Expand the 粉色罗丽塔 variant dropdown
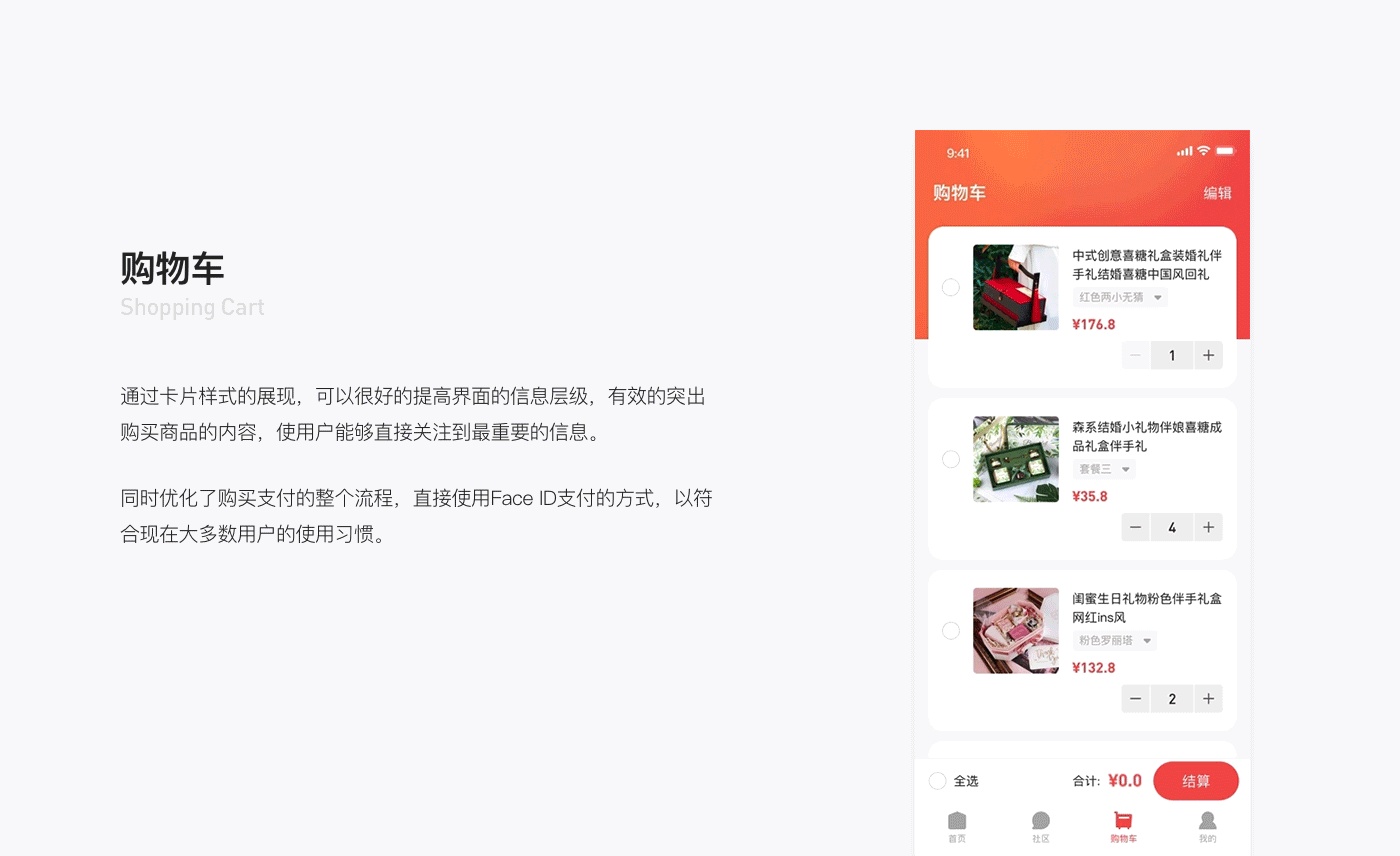The image size is (1400, 856). (x=1115, y=640)
